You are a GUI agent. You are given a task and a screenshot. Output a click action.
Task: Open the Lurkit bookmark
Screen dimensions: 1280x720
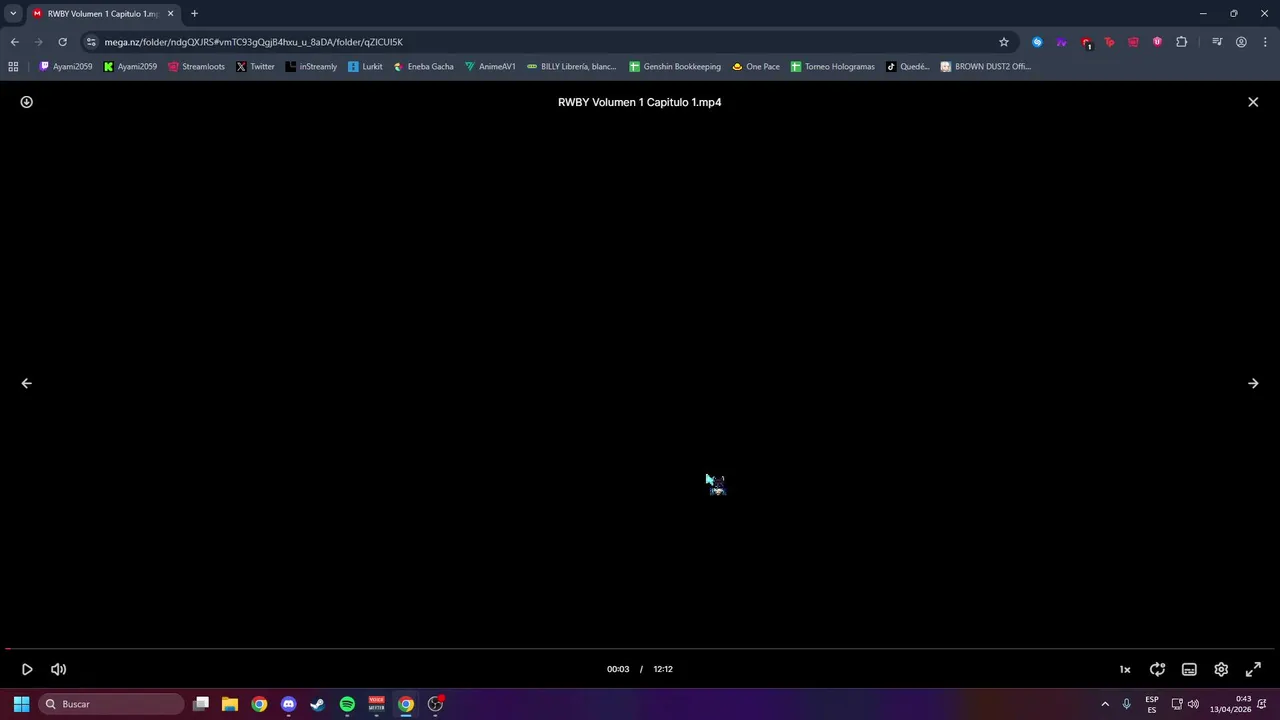click(x=365, y=67)
